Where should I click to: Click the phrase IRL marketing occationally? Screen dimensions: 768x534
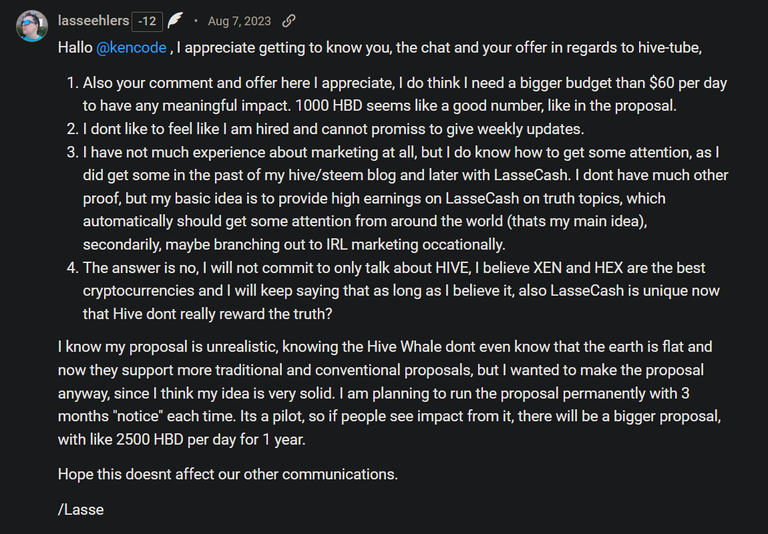[415, 244]
